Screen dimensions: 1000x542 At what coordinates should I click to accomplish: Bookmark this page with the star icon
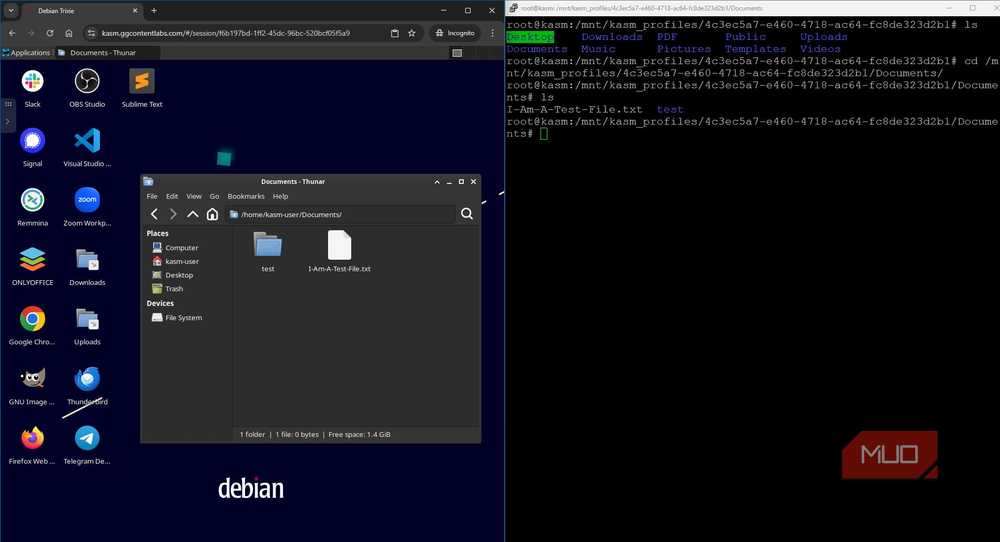click(x=412, y=33)
